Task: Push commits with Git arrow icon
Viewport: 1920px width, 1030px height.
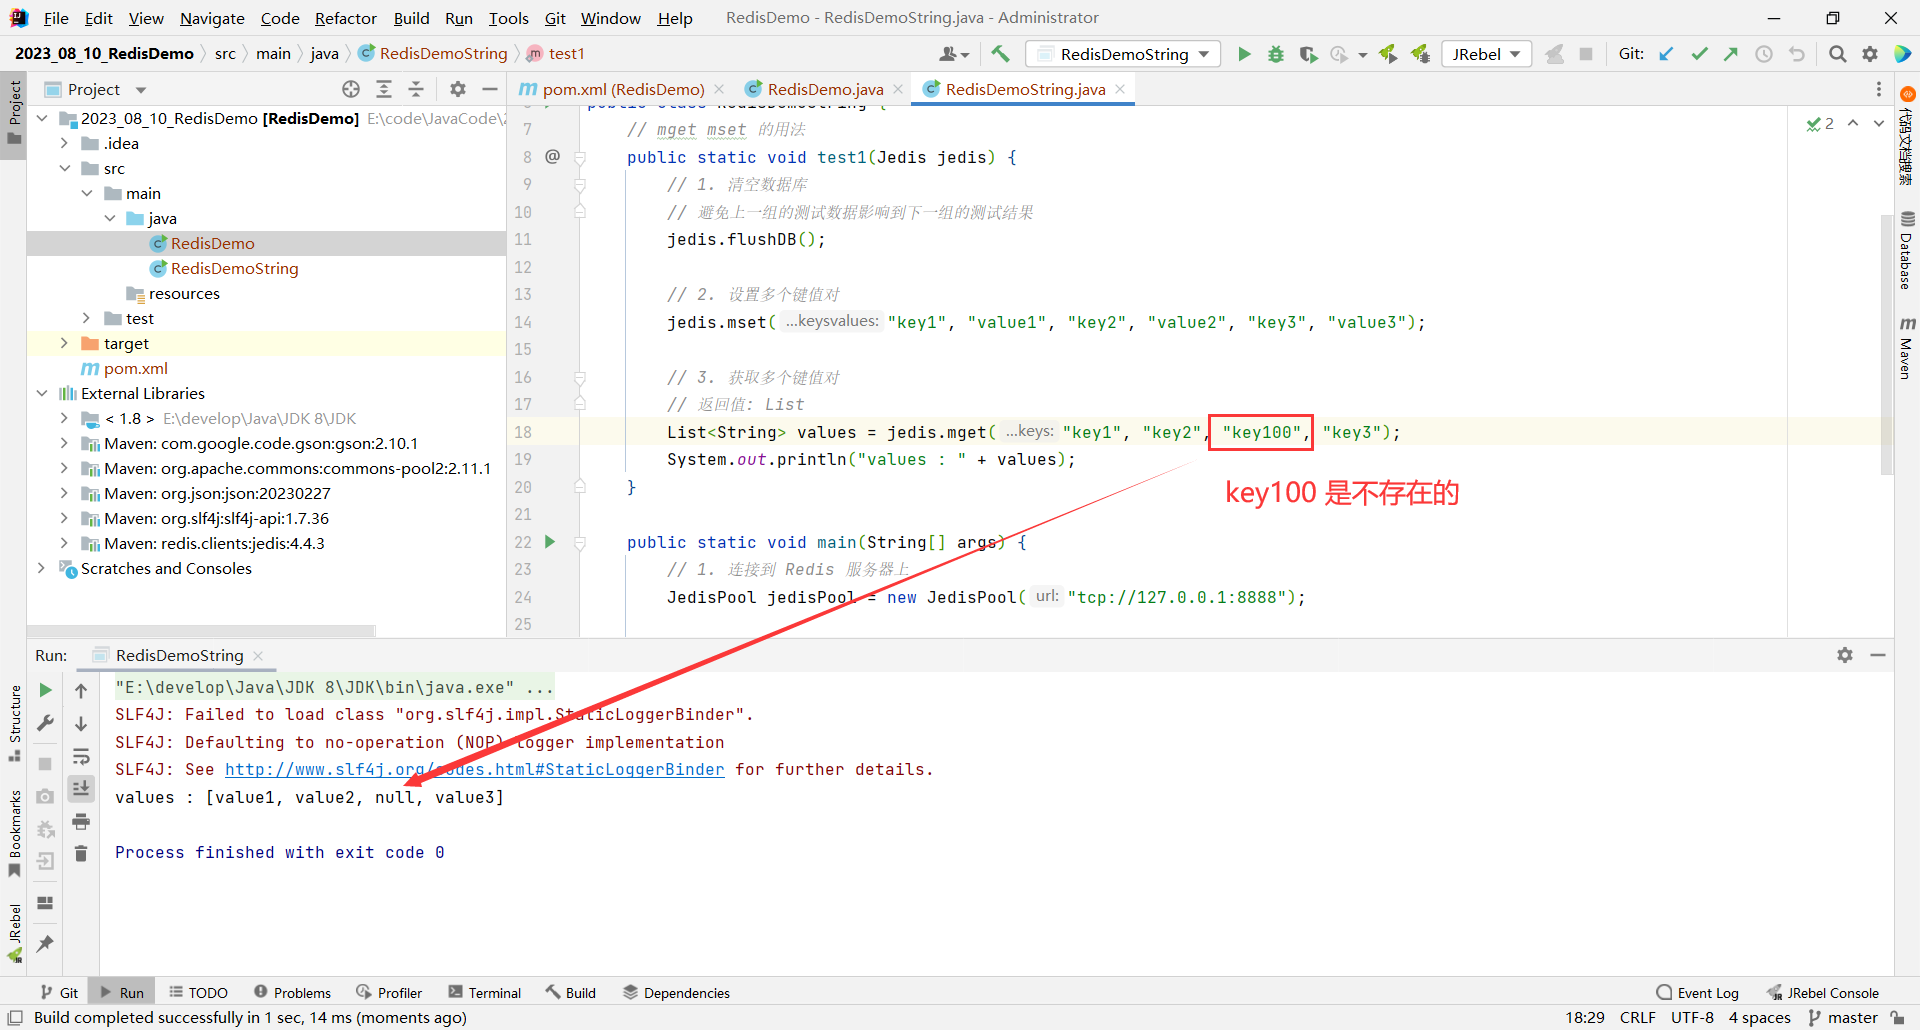Action: click(x=1731, y=54)
